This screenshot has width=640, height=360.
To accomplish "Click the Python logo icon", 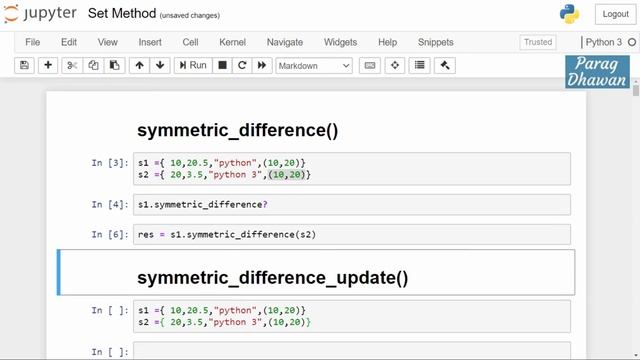I will click(x=569, y=14).
